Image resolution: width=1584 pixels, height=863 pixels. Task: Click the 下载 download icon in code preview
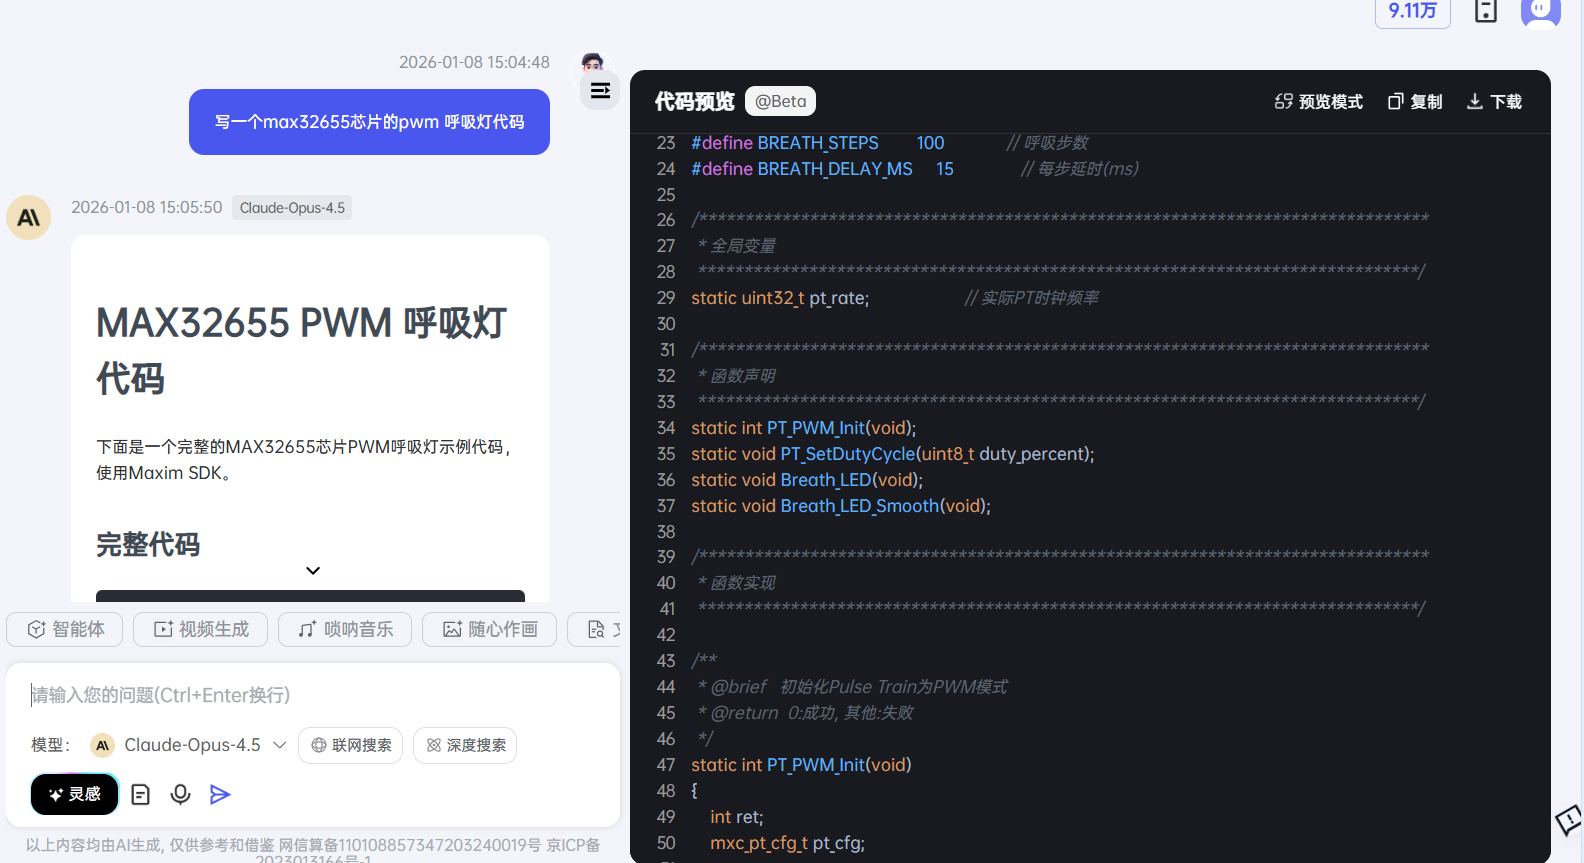pos(1493,102)
